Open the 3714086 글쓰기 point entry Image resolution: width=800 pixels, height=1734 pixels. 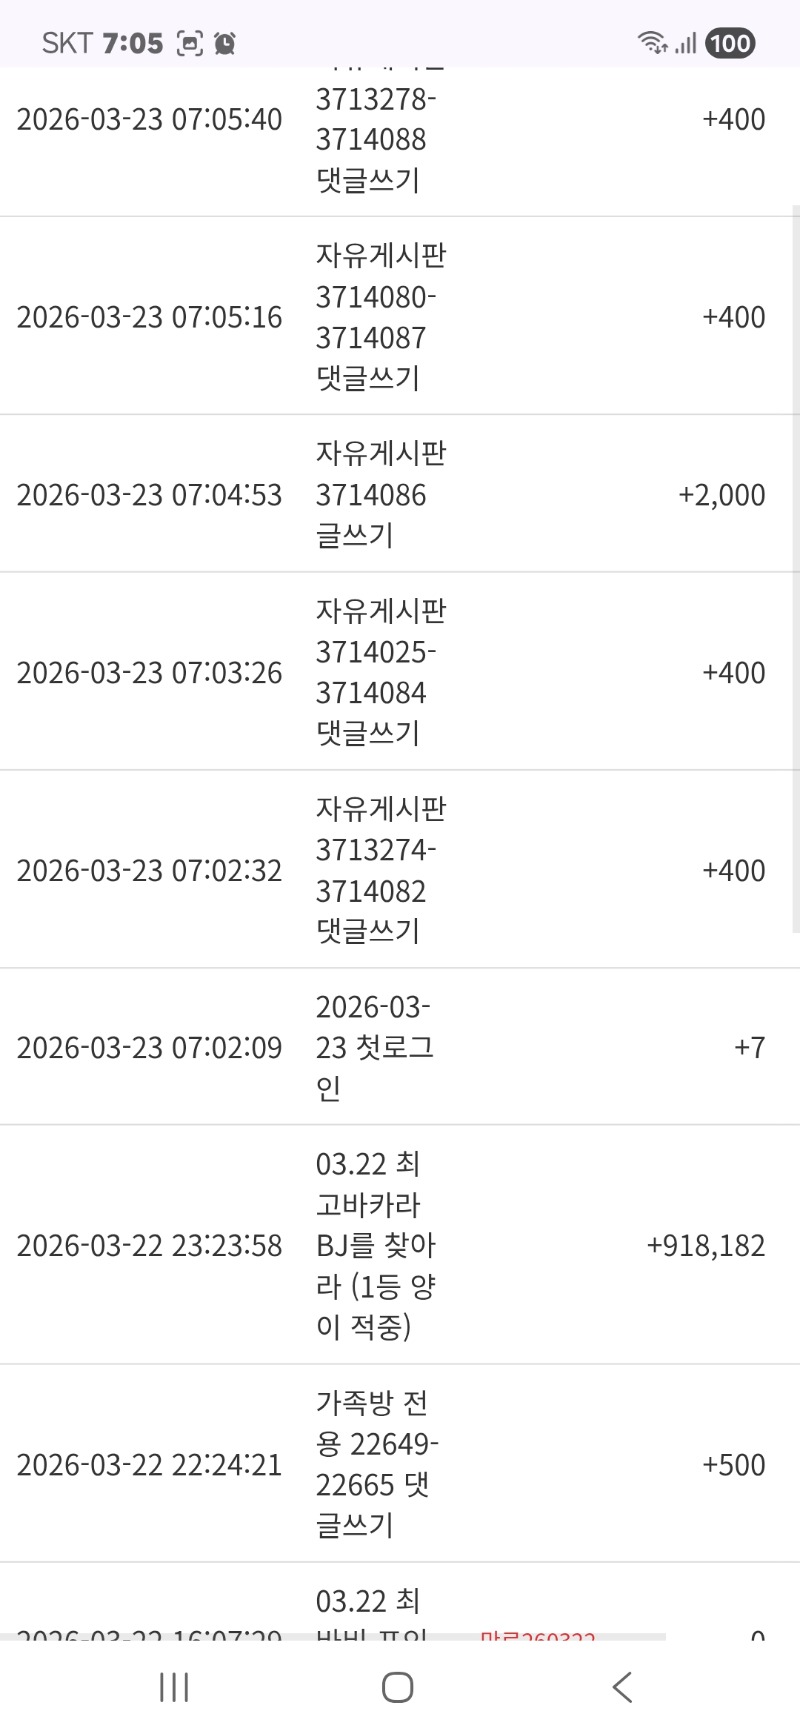380,494
